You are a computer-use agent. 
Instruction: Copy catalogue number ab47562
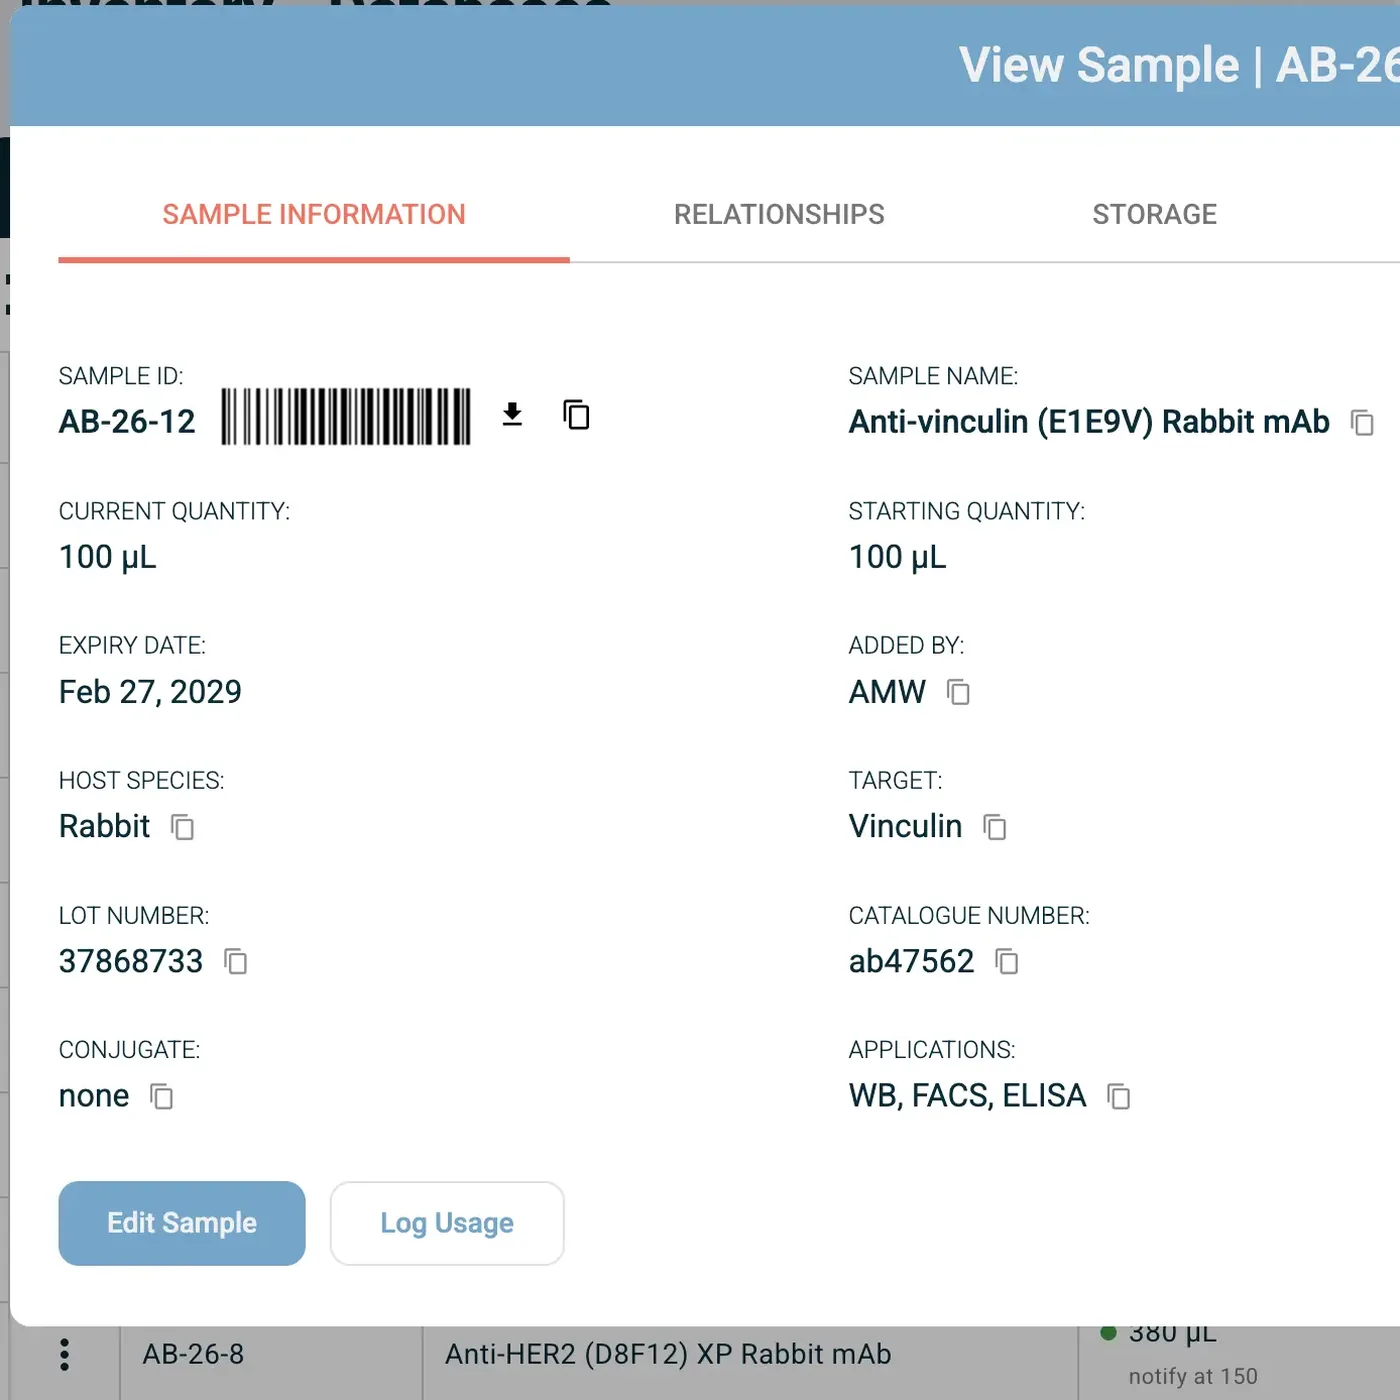point(1006,962)
